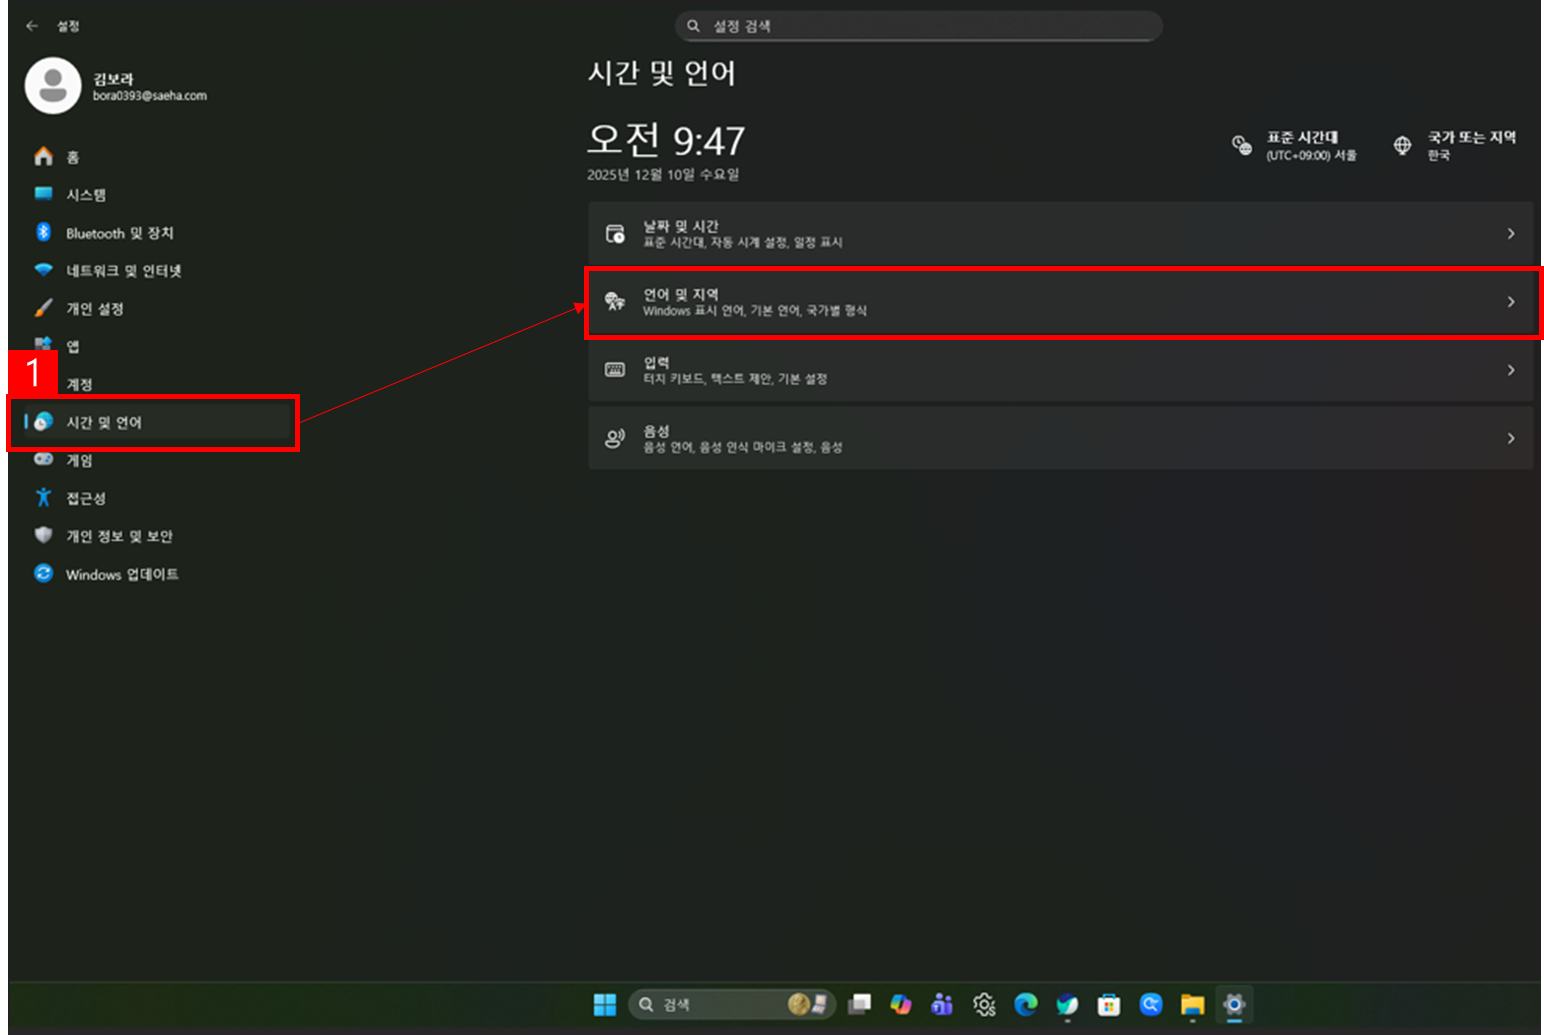Click the 게임 (Gaming) sidebar item
Image resolution: width=1544 pixels, height=1035 pixels.
tap(79, 460)
